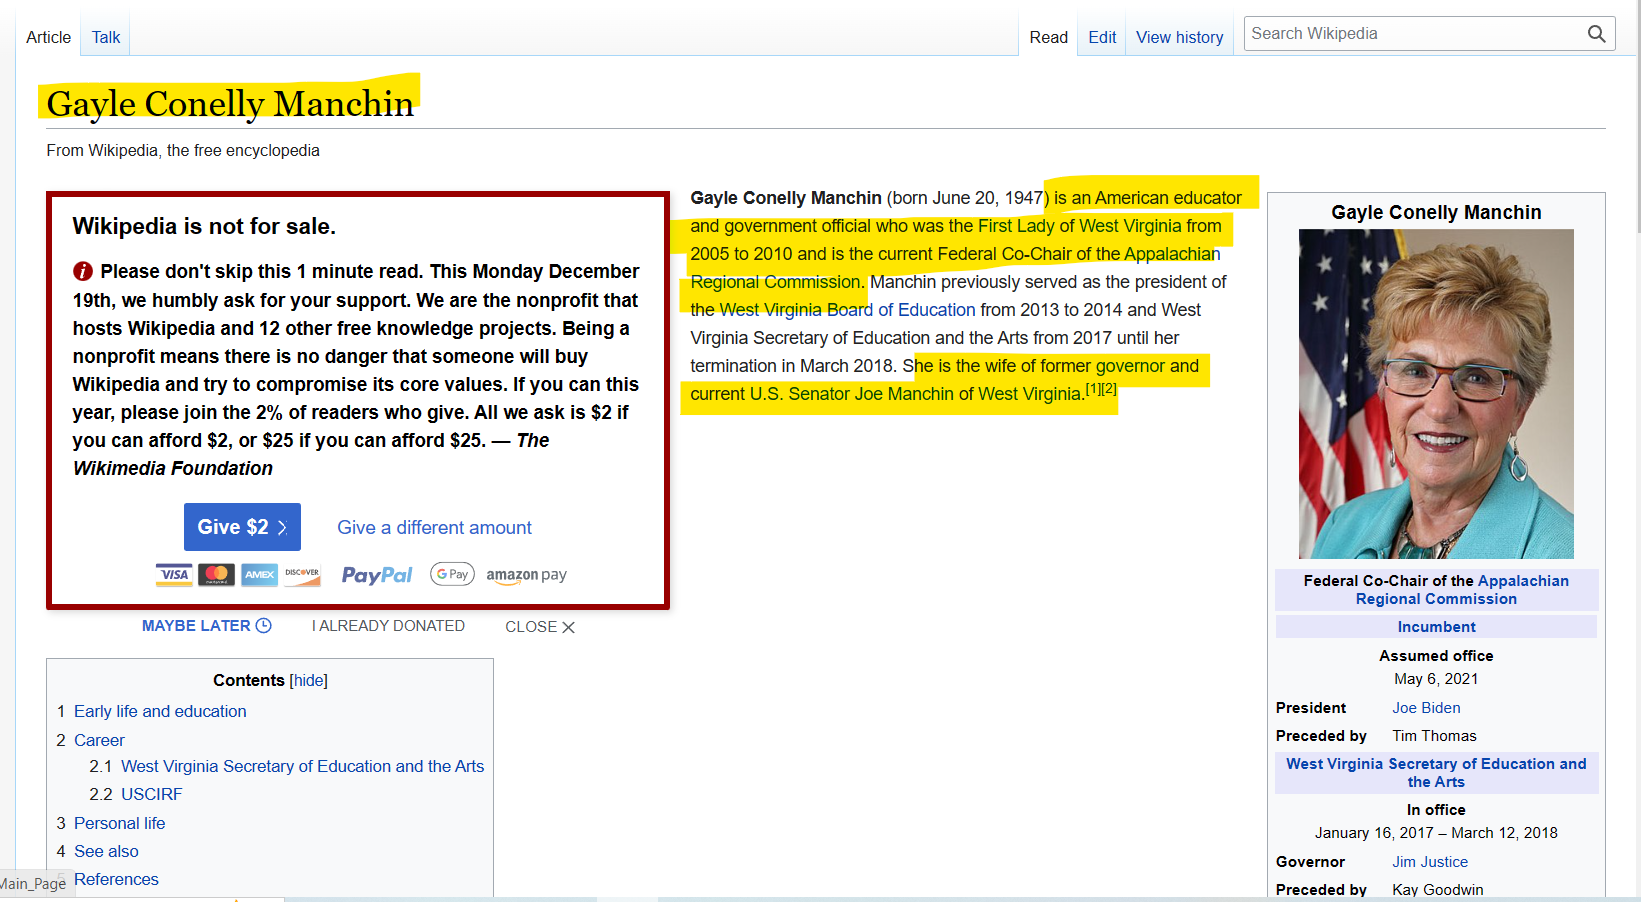Click the red info icon in banner

[x=83, y=271]
